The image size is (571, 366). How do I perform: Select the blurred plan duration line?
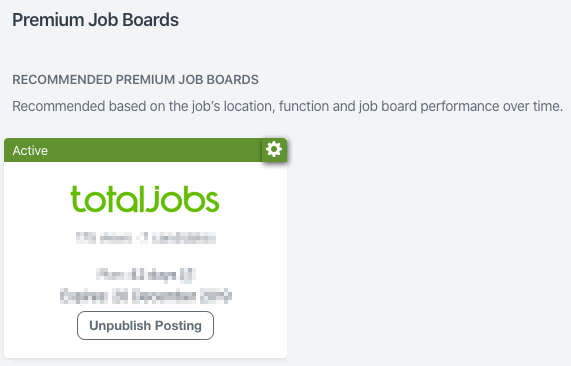146,275
